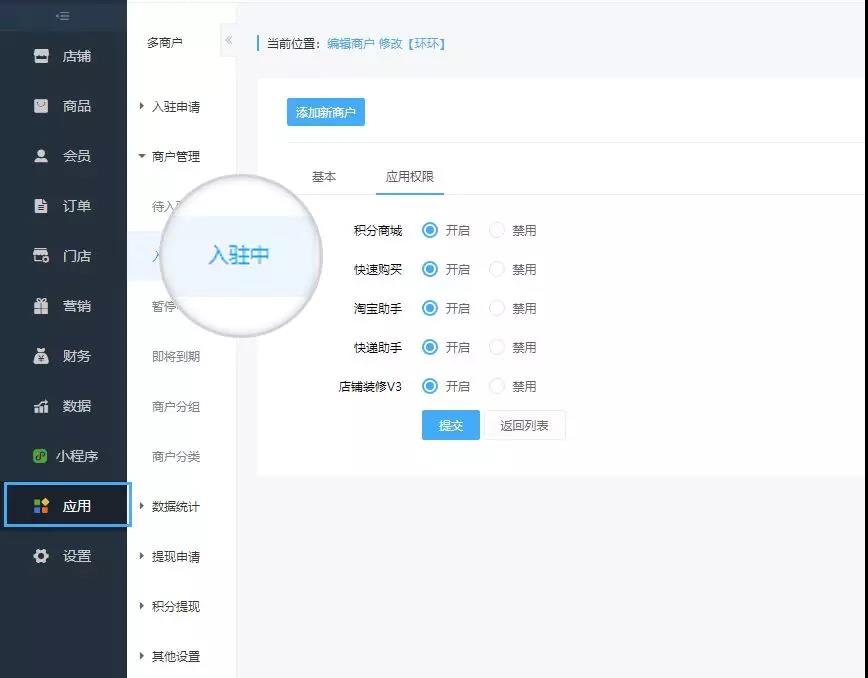Select the 应用 apps icon
The height and width of the screenshot is (678, 868).
click(x=41, y=506)
